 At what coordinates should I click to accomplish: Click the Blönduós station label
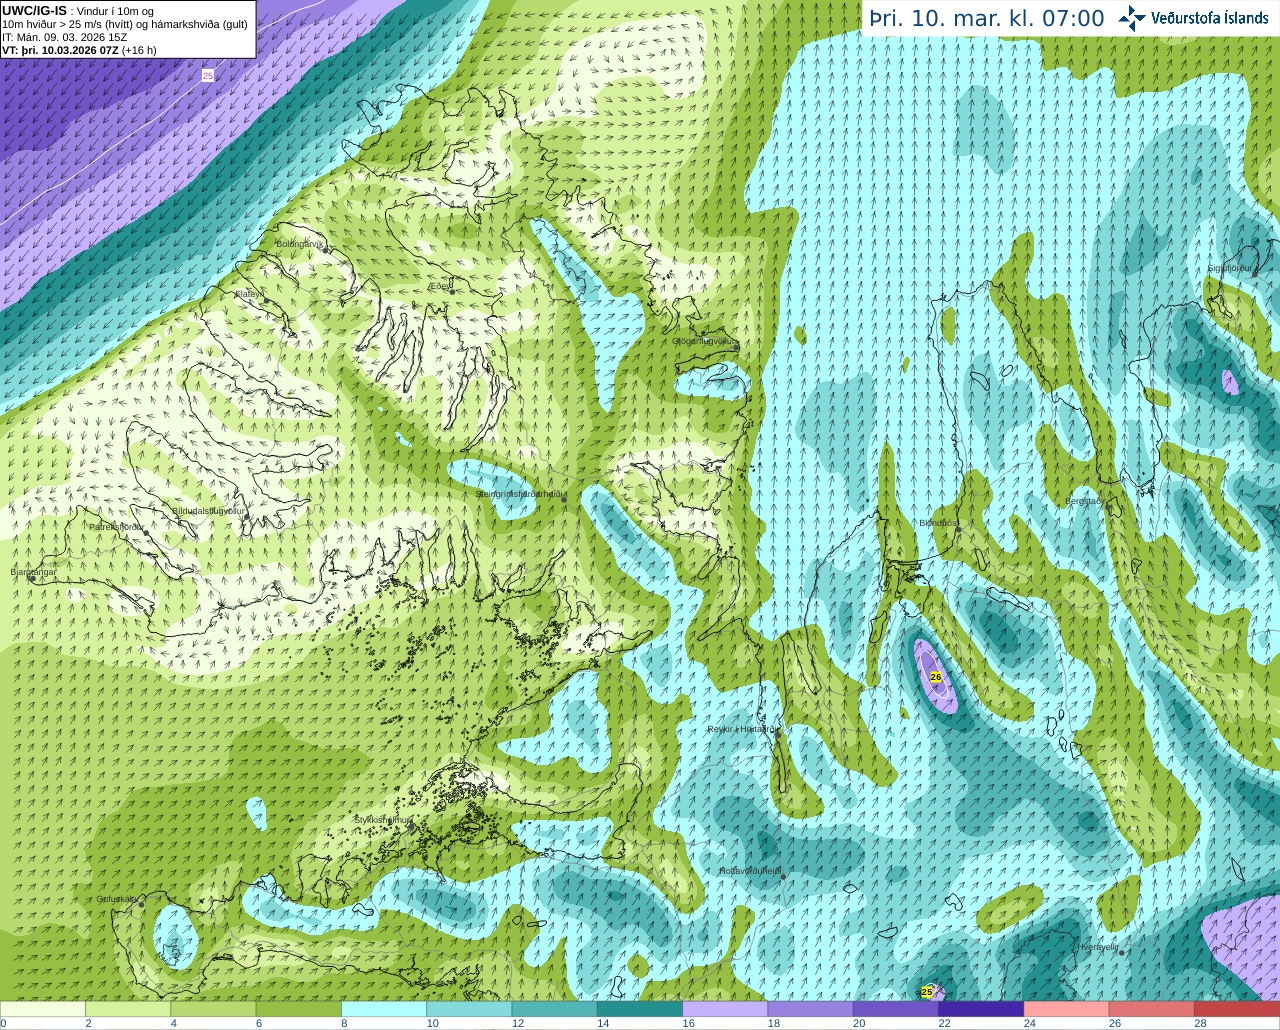tap(938, 522)
